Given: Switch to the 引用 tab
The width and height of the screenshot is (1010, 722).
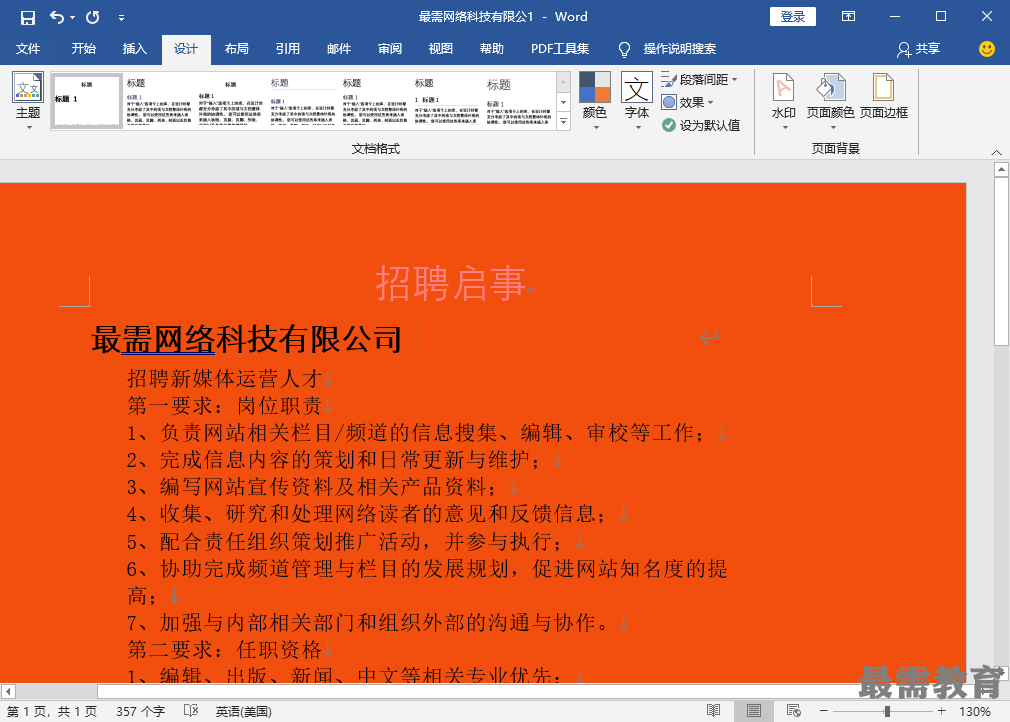Looking at the screenshot, I should (x=287, y=49).
